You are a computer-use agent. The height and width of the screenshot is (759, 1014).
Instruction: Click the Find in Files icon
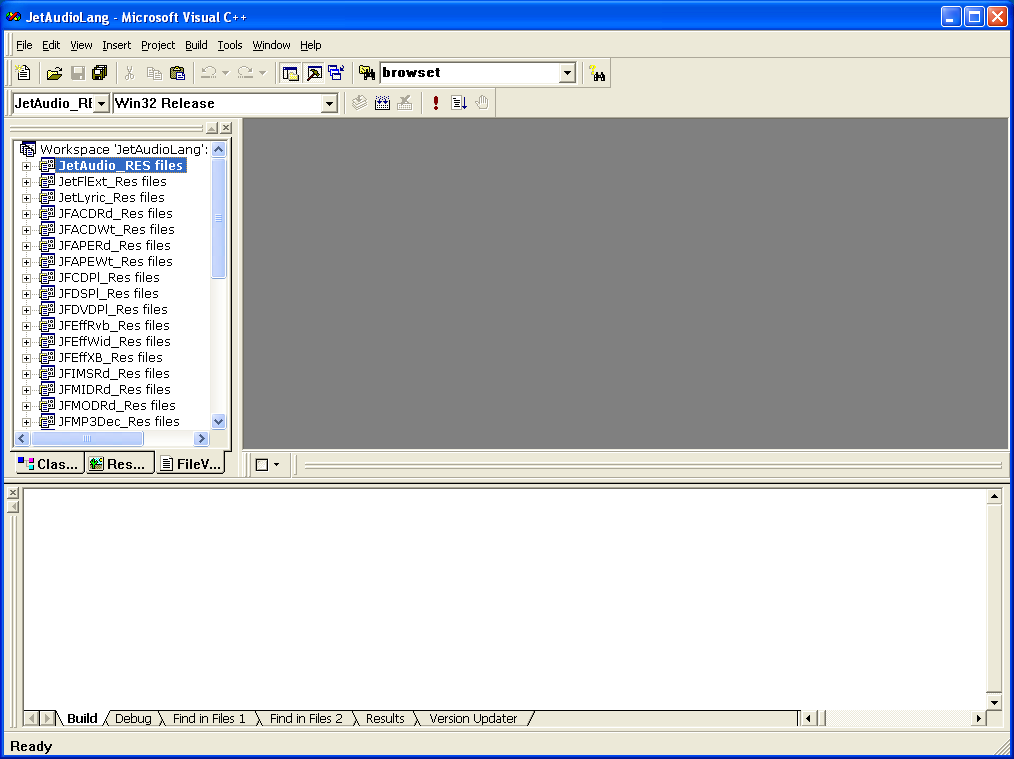click(x=367, y=73)
